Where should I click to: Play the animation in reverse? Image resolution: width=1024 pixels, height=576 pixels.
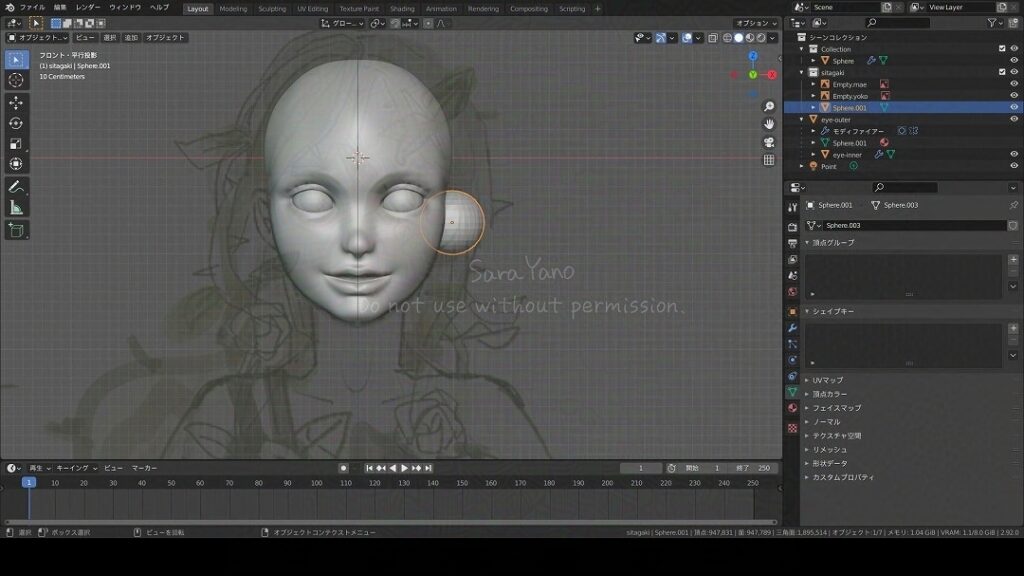coord(392,468)
